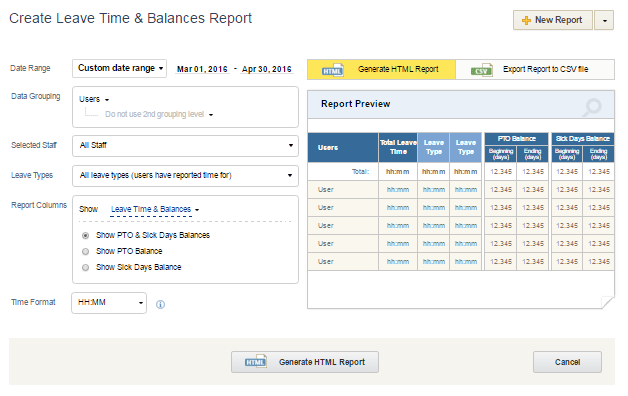Open the Leave Types dropdown
628x396 pixels.
pos(185,176)
